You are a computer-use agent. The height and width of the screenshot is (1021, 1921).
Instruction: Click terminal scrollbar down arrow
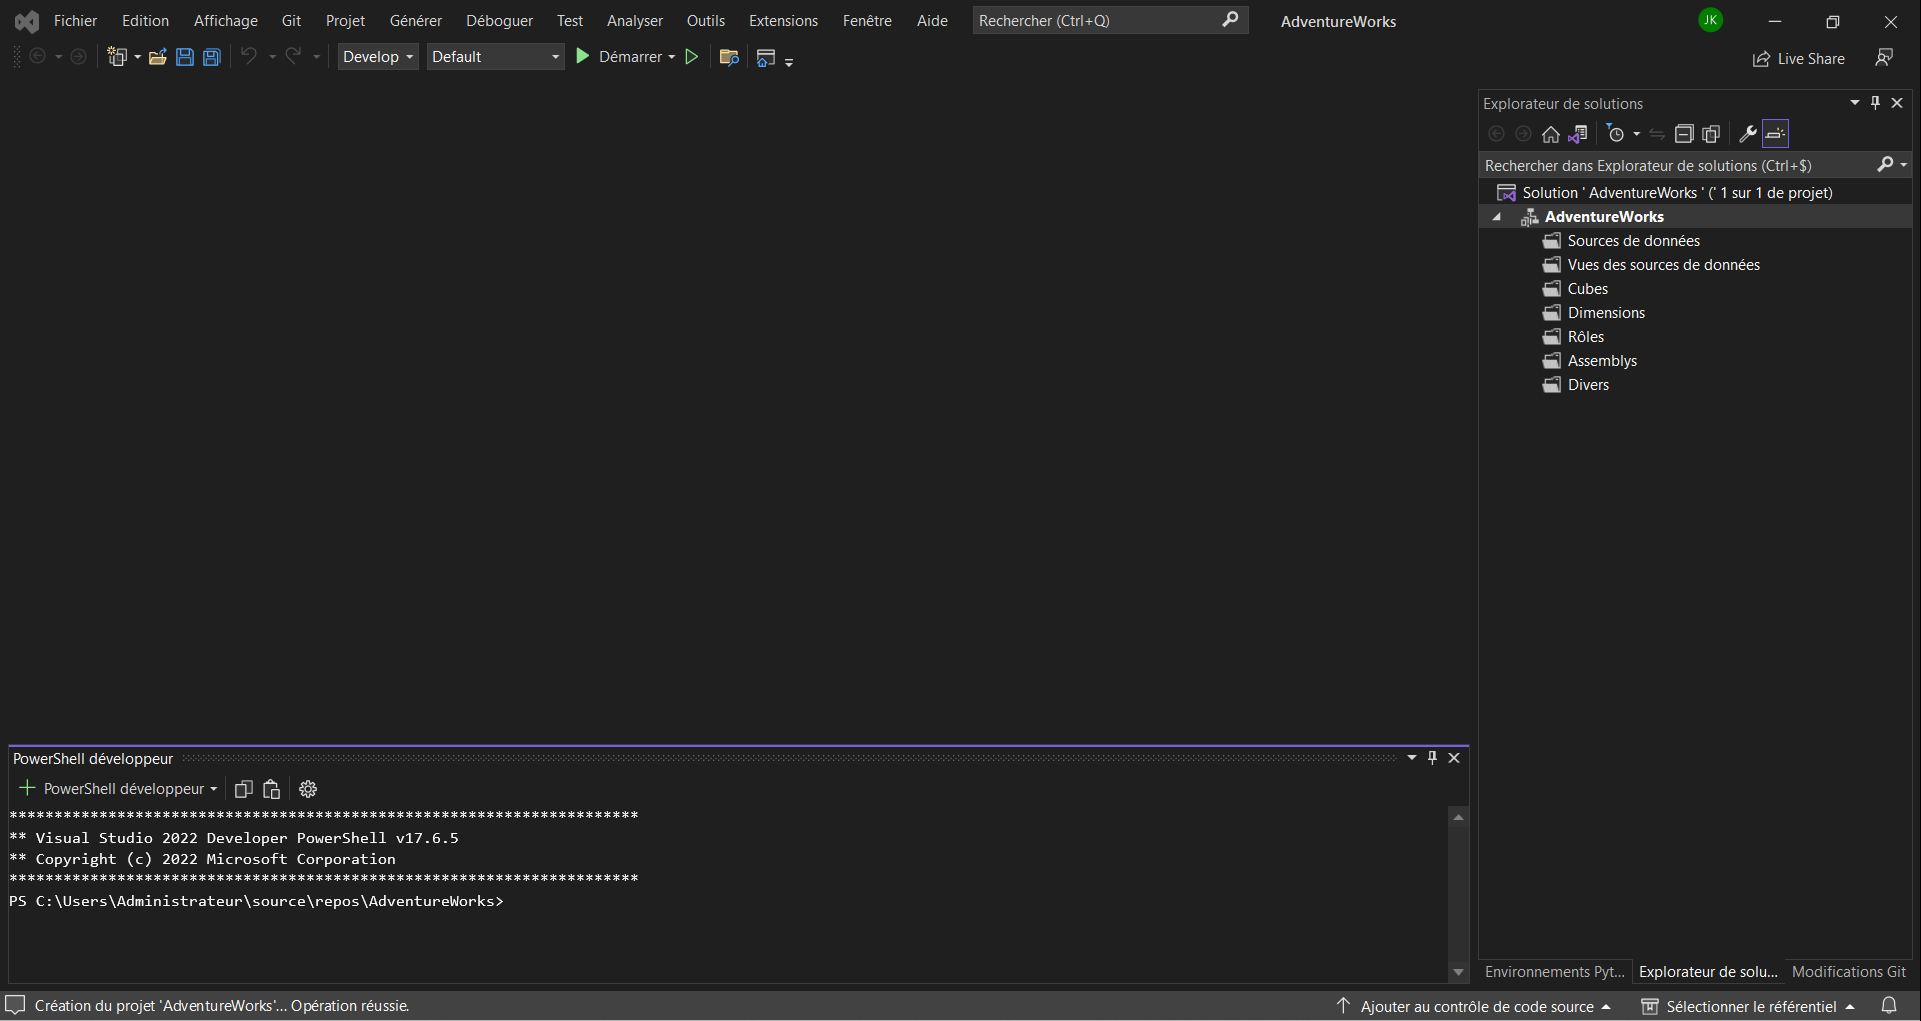click(x=1458, y=972)
